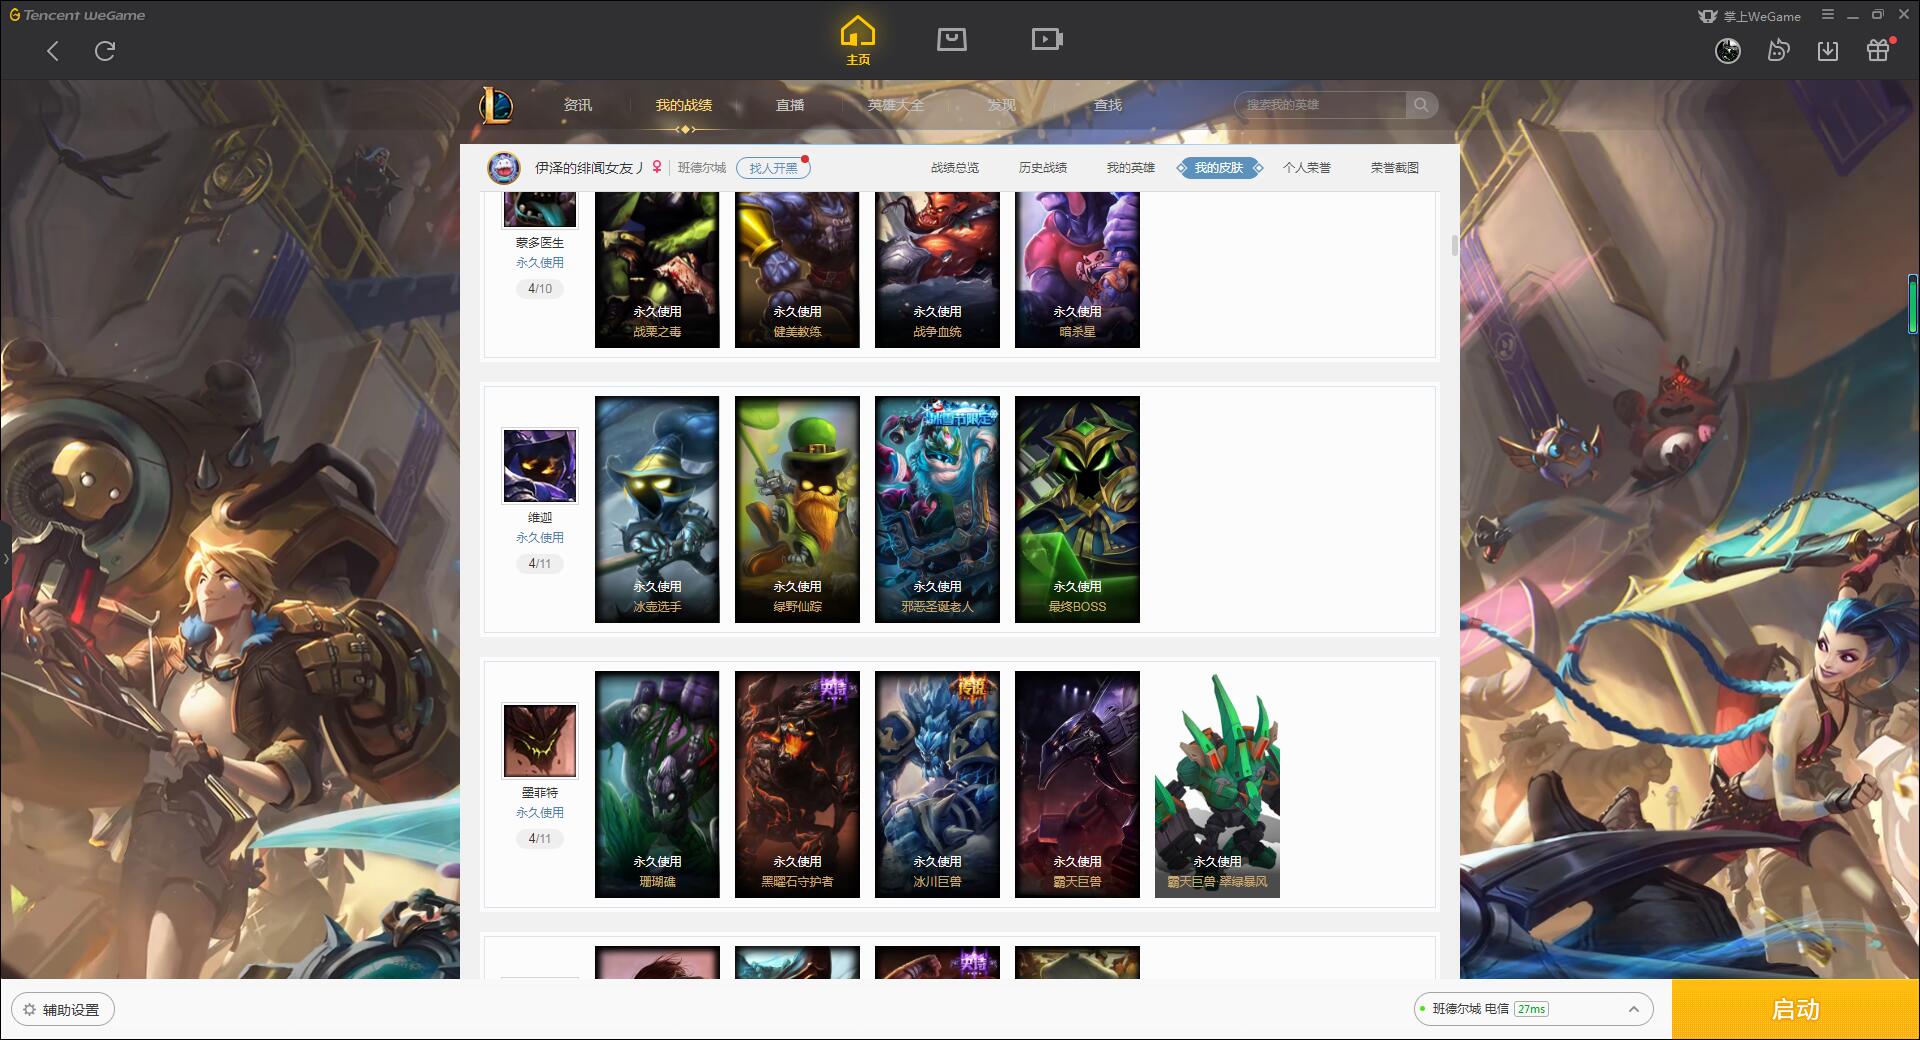Click the 找人开黑 button

(773, 168)
